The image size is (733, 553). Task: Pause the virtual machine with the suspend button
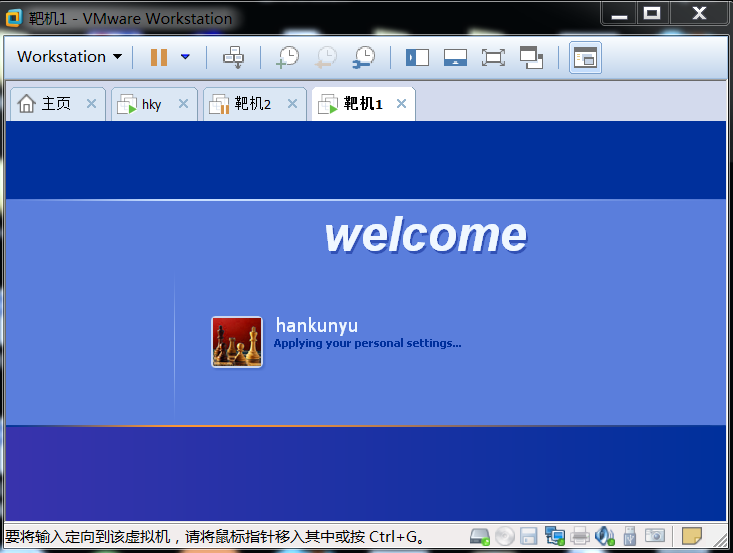pyautogui.click(x=159, y=57)
